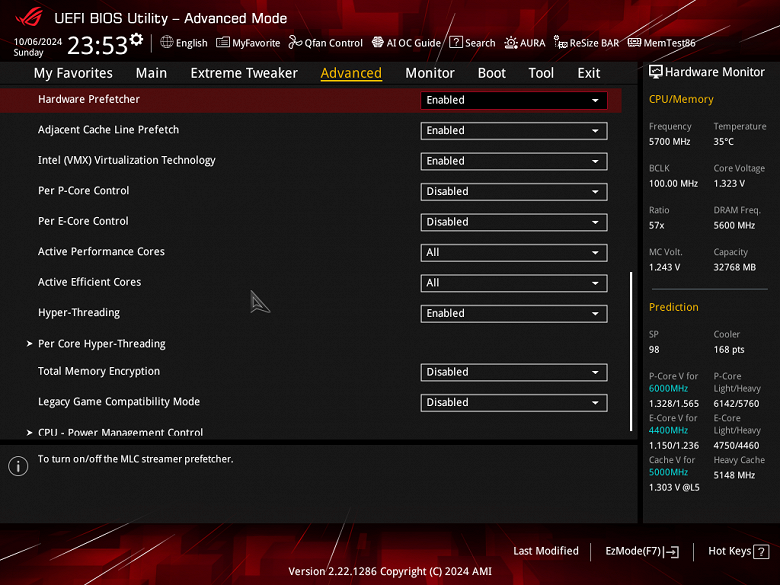Image resolution: width=780 pixels, height=585 pixels.
Task: Click the 10/06/2024 date text
Action: (38, 42)
